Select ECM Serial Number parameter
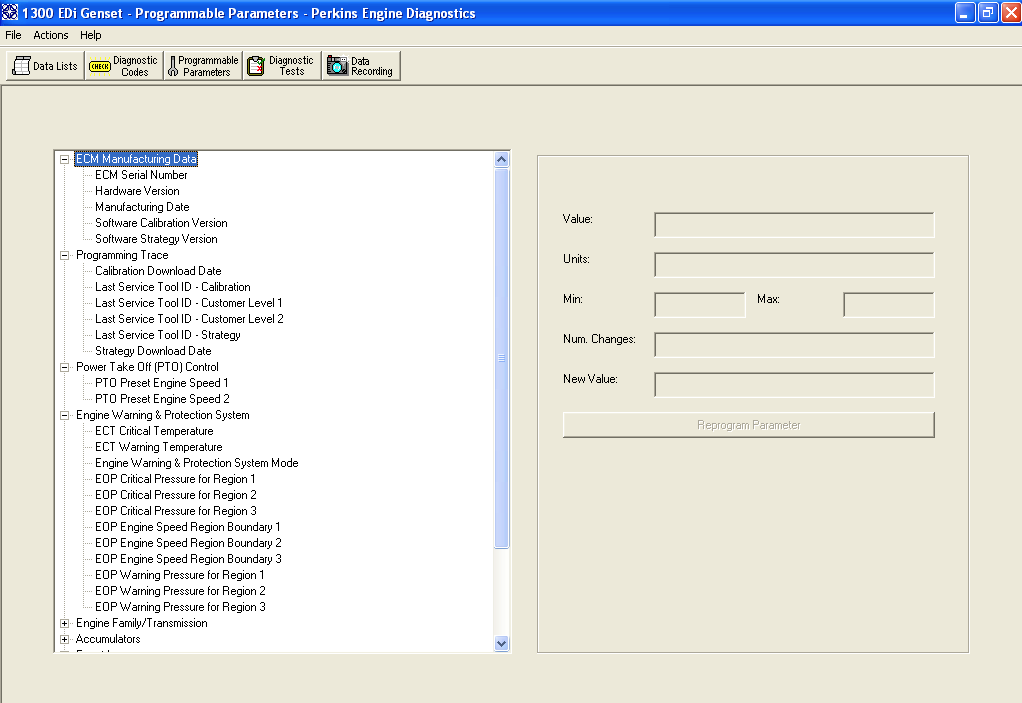1022x703 pixels. tap(141, 175)
